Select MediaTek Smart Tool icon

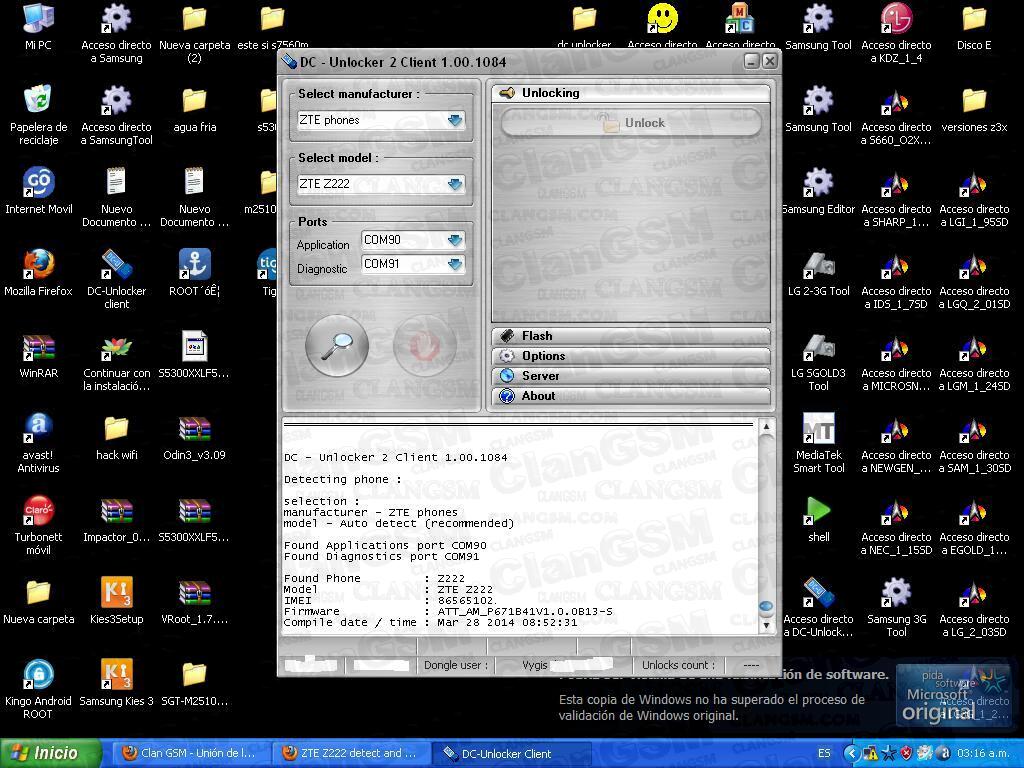(818, 443)
